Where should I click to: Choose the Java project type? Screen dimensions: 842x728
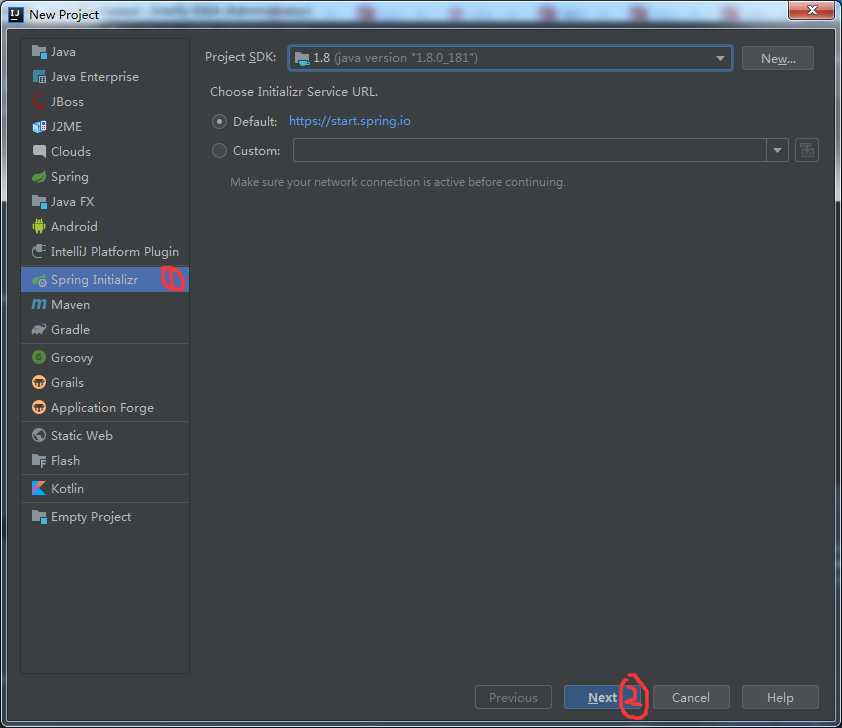(105, 52)
